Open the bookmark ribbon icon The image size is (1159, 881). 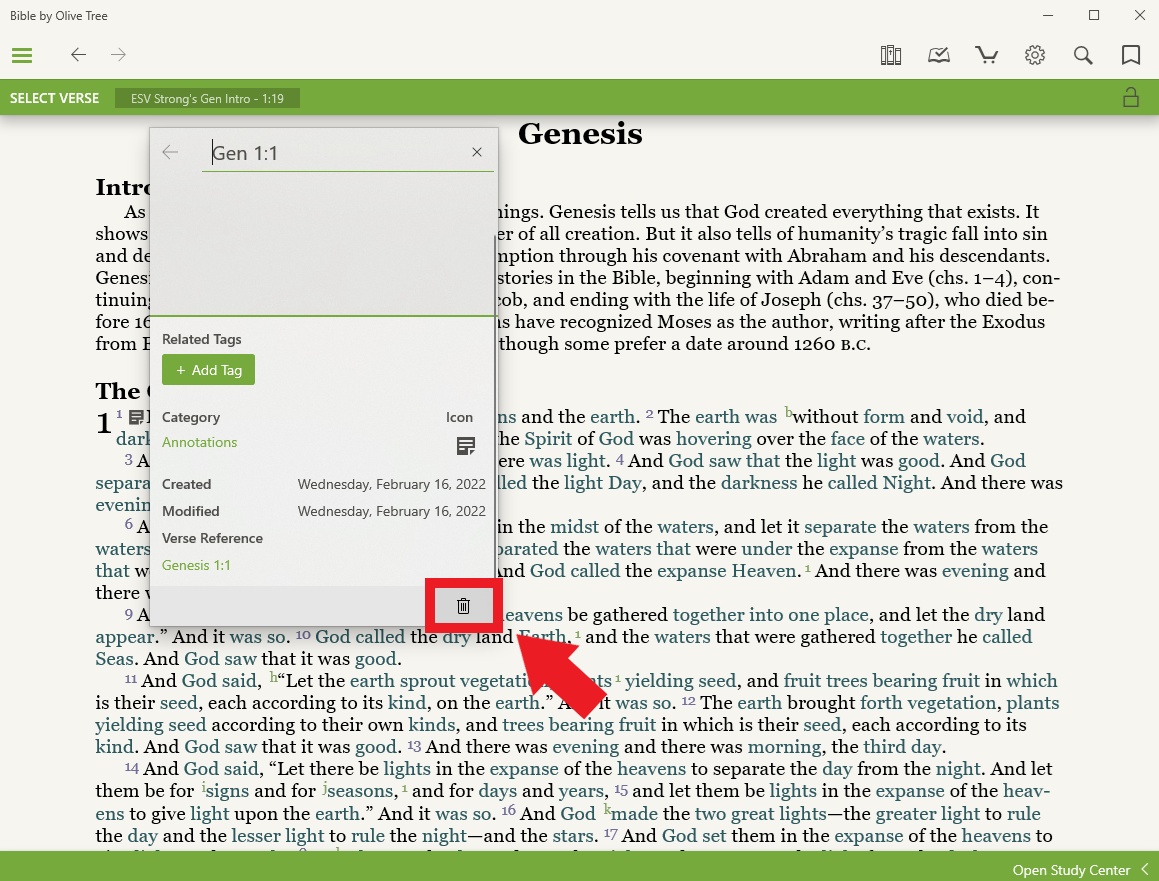tap(1131, 55)
